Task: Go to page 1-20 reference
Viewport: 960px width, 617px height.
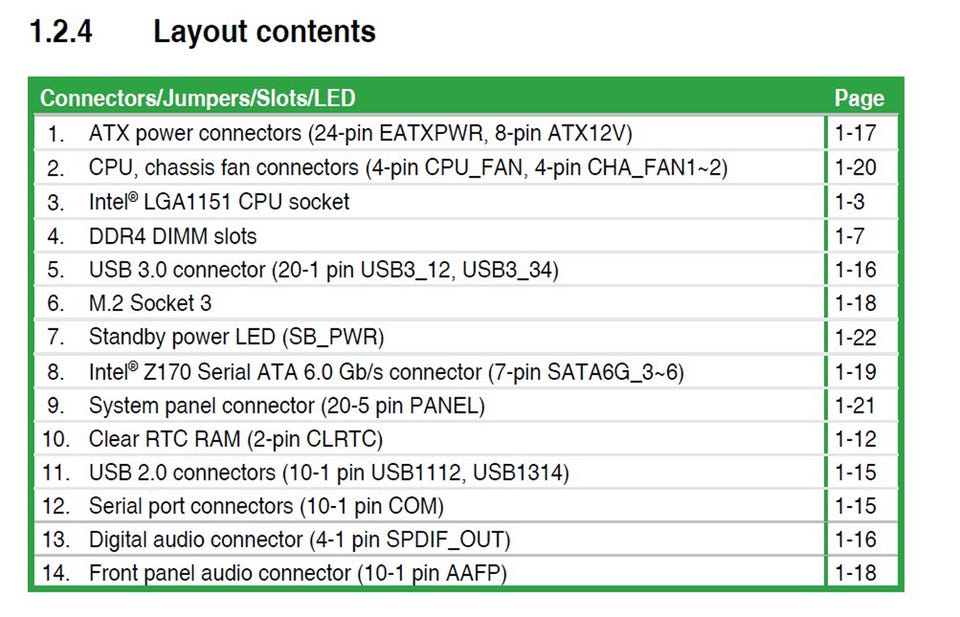Action: (855, 167)
